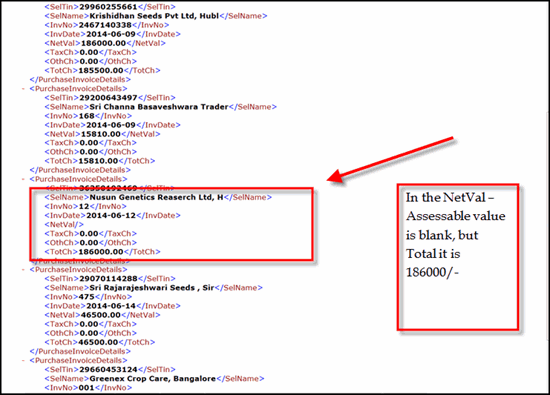
Task: Click the red annotation arrow head
Action: coord(335,176)
